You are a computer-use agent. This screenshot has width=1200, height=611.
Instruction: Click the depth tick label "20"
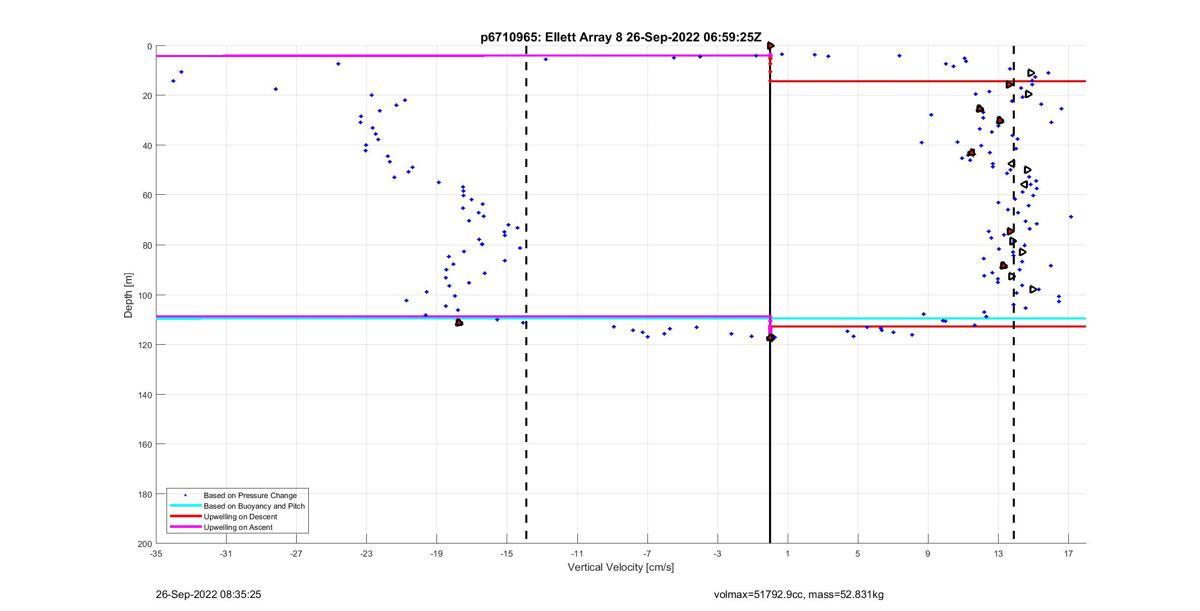click(x=147, y=96)
